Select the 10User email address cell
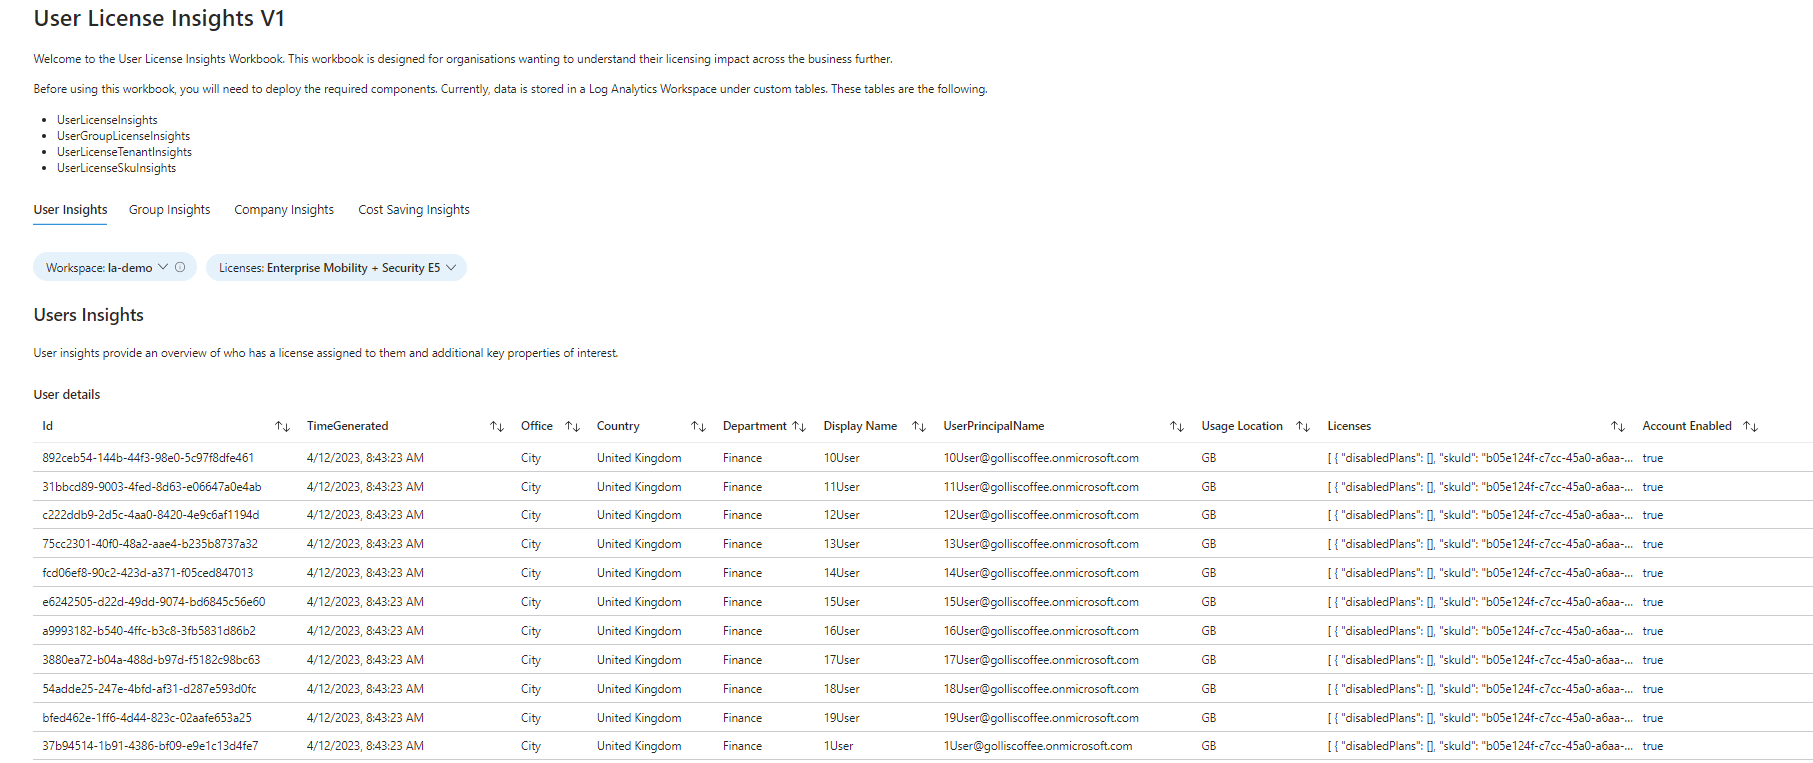 (x=1040, y=458)
